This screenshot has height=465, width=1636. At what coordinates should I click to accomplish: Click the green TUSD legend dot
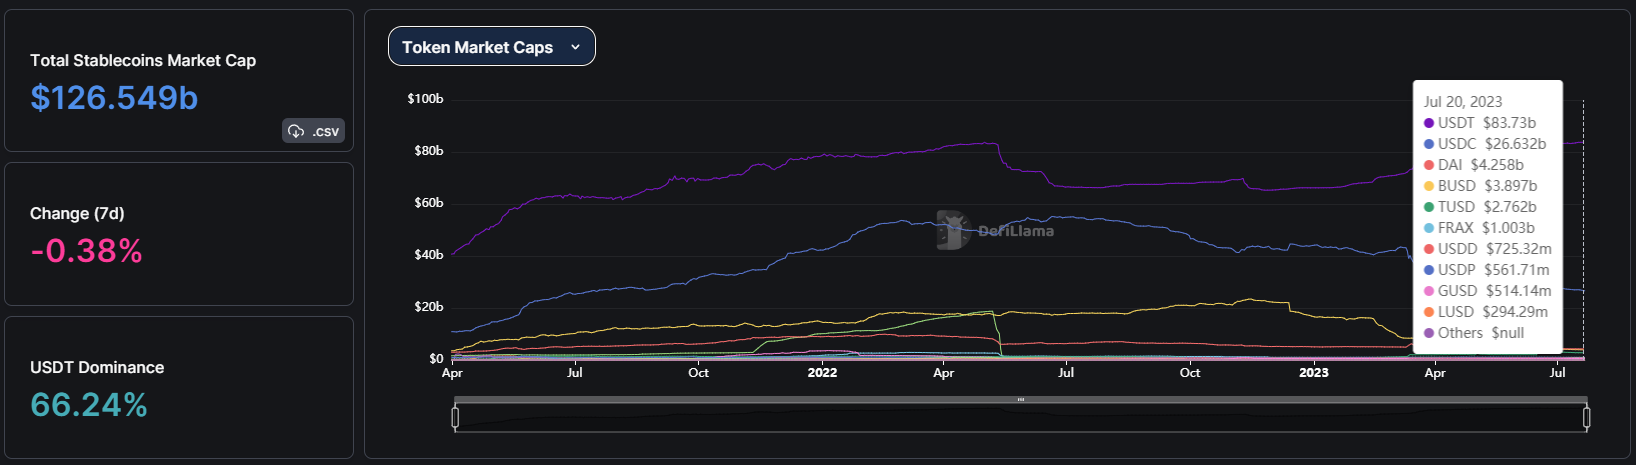(x=1429, y=207)
